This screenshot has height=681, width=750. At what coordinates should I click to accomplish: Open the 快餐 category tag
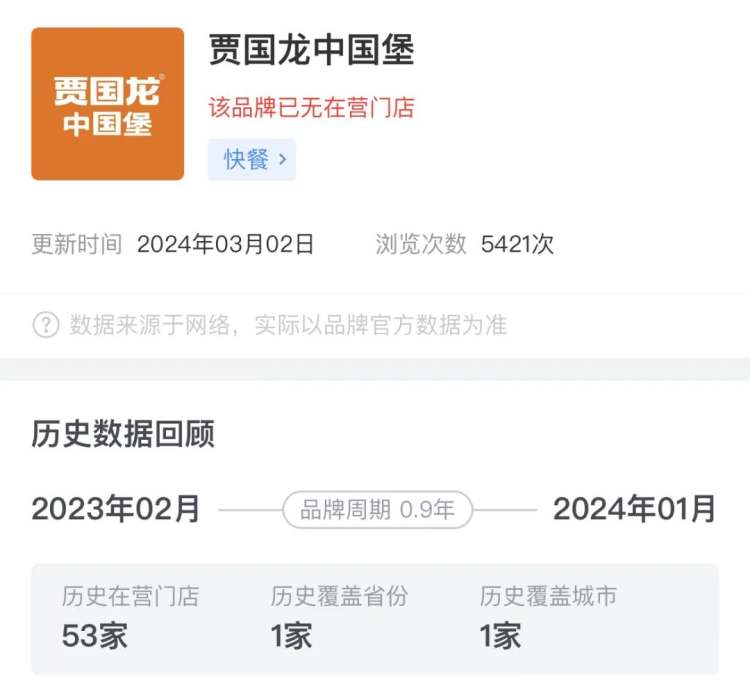pyautogui.click(x=252, y=159)
